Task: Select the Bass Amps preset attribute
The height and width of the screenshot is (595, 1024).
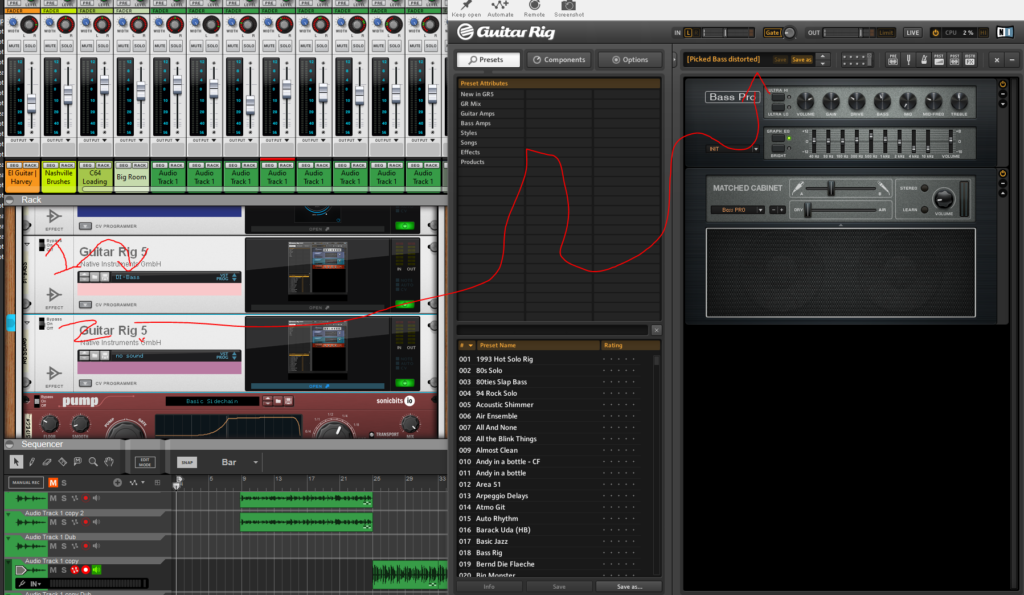Action: (x=475, y=123)
